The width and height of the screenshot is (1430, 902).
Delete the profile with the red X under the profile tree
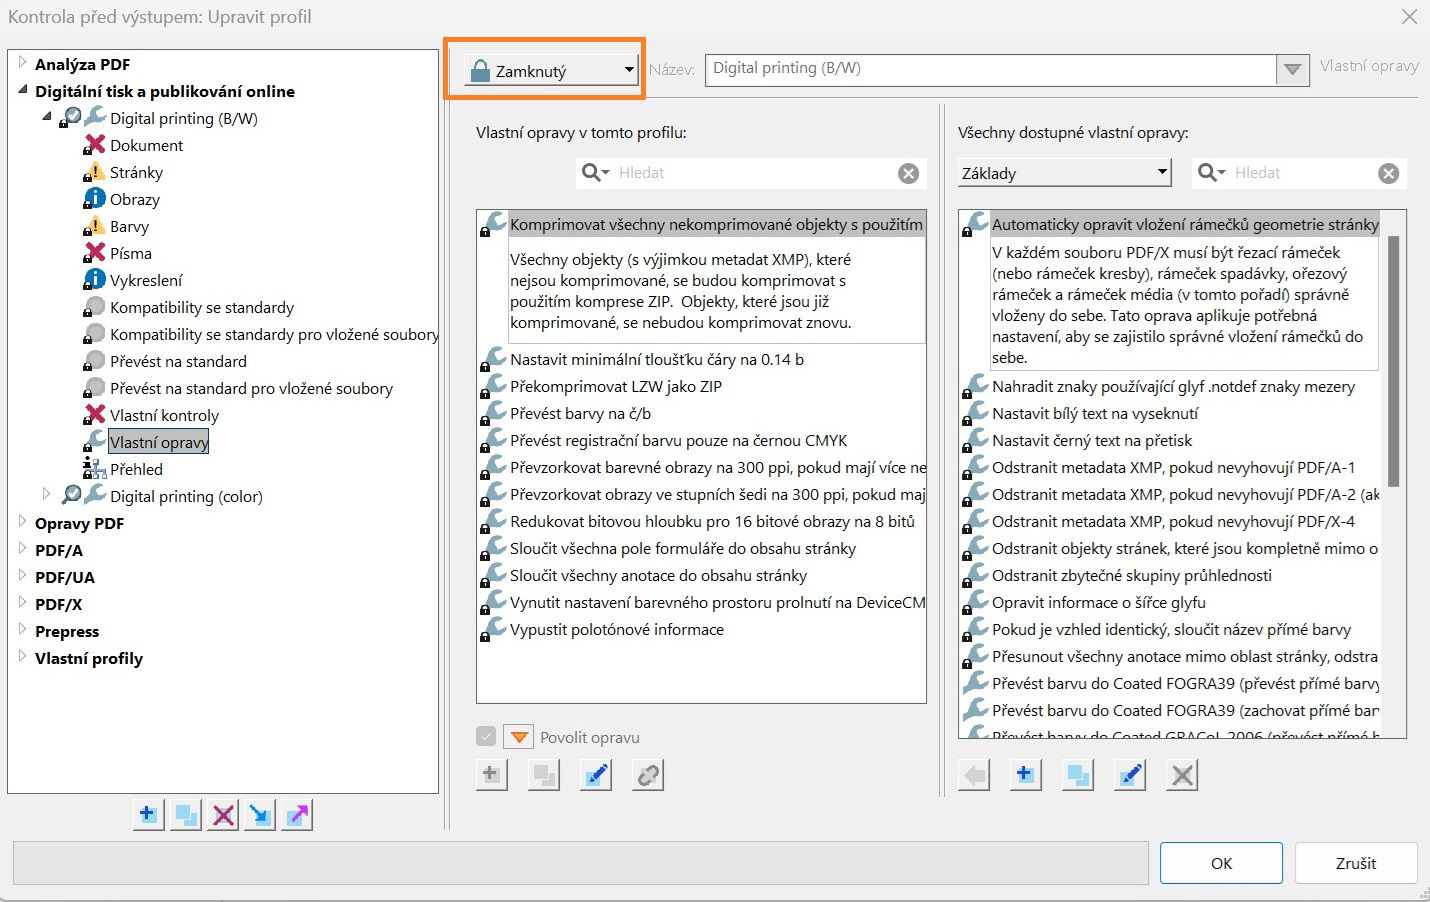[223, 815]
